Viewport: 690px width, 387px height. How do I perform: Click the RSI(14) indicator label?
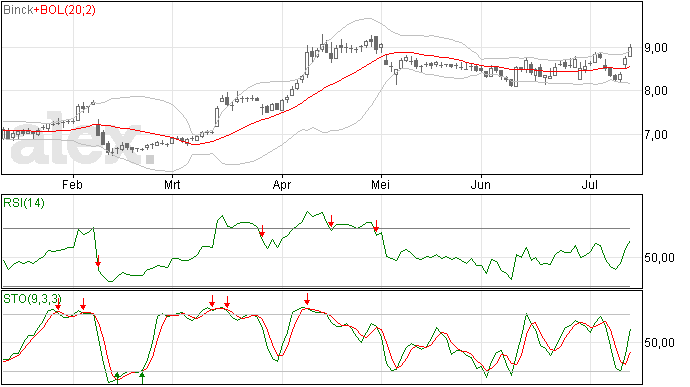pos(24,203)
